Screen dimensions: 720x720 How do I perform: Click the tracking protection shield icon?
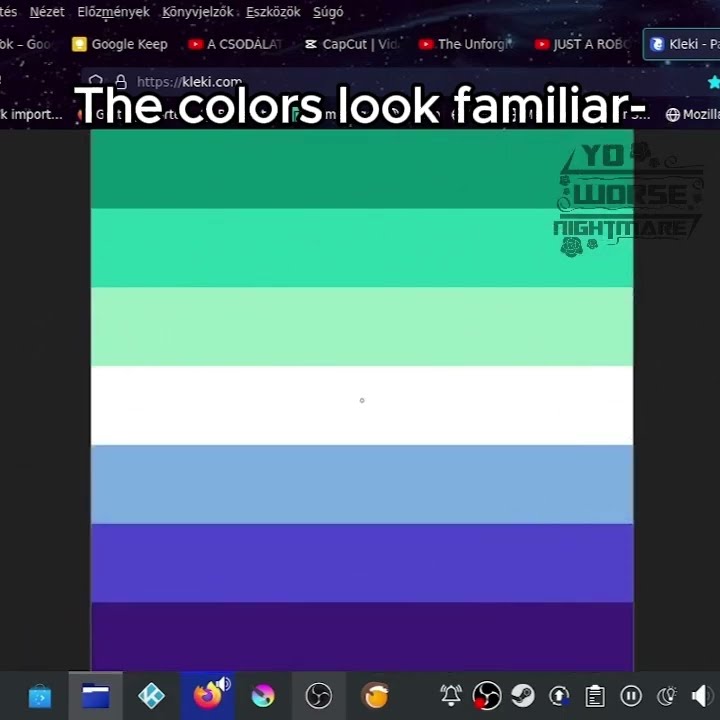click(x=96, y=80)
